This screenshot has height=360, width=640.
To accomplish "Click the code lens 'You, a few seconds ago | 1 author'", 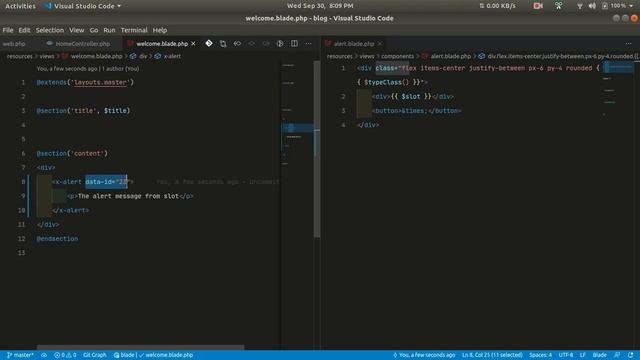I will pos(88,69).
